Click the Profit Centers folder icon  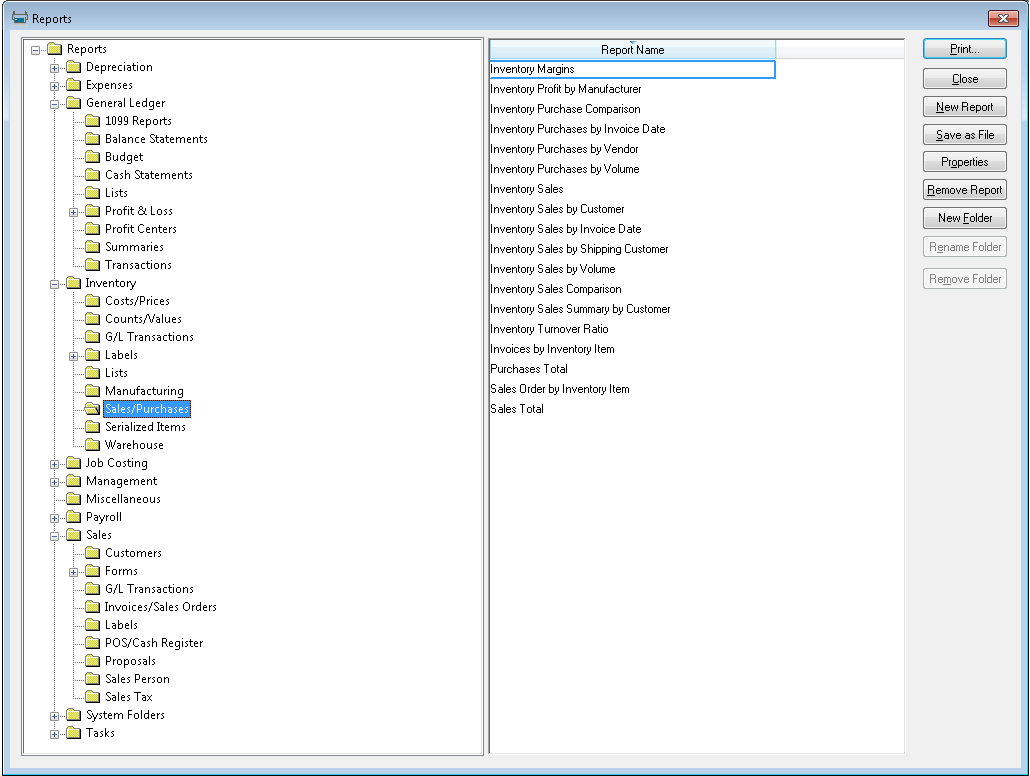point(93,229)
